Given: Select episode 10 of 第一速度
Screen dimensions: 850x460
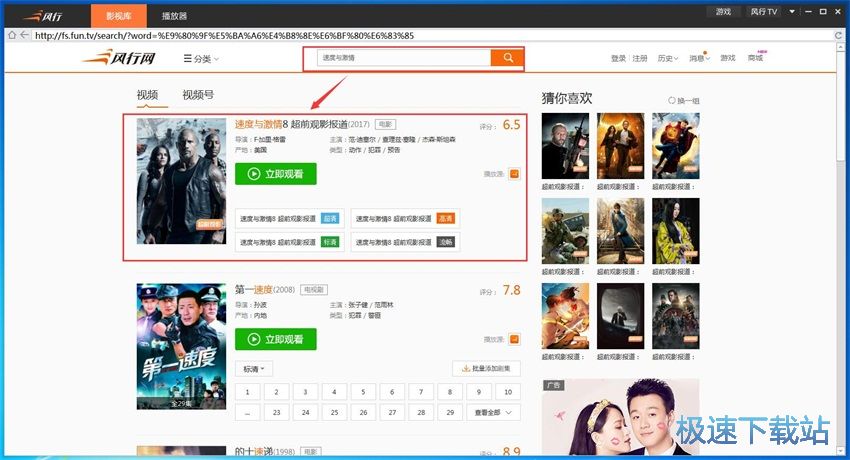Looking at the screenshot, I should click(508, 392).
